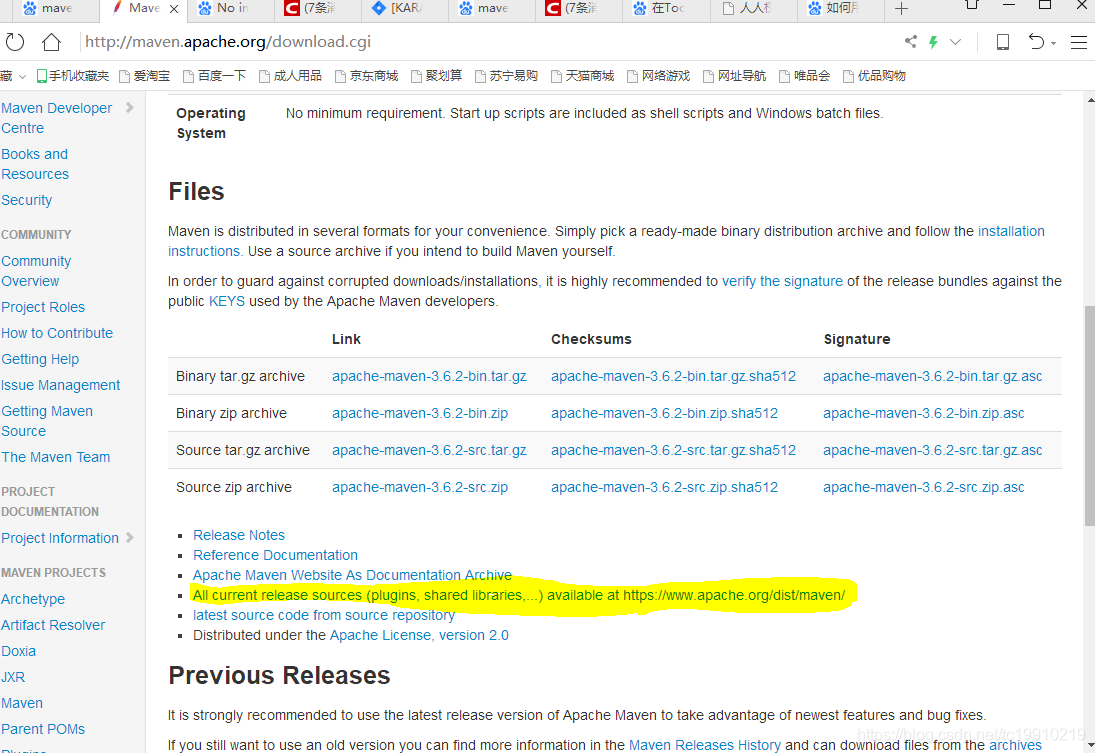
Task: Expand the Maven Developer Centre chevron
Action: coord(129,108)
